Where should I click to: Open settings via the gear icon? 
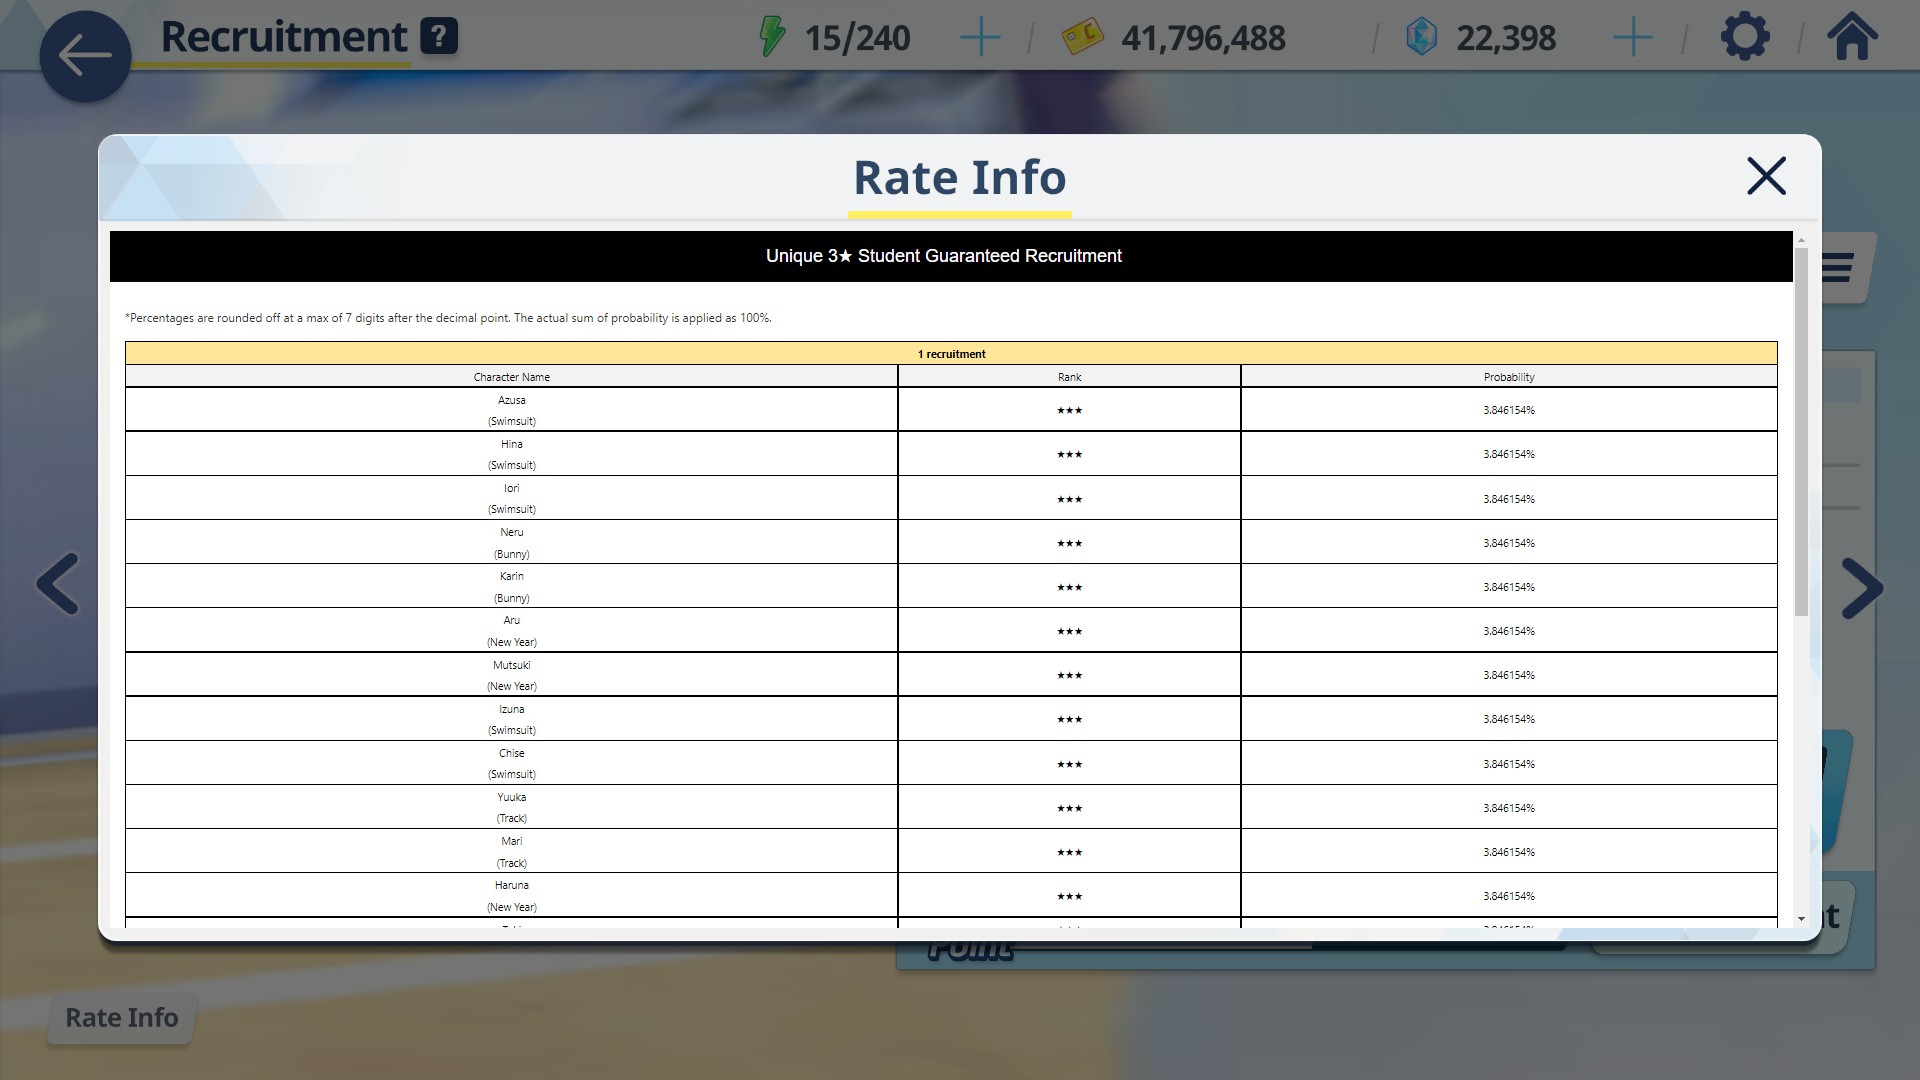(x=1745, y=37)
